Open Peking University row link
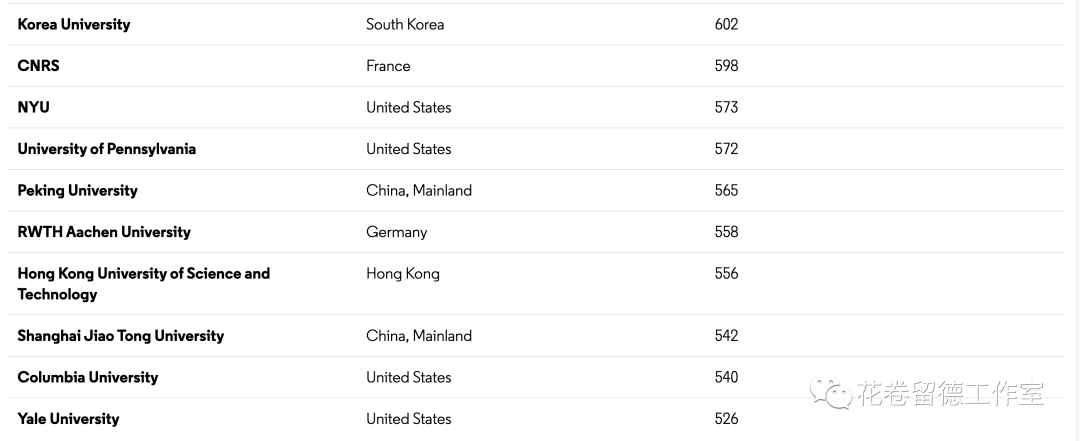This screenshot has height=441, width=1080. [77, 191]
